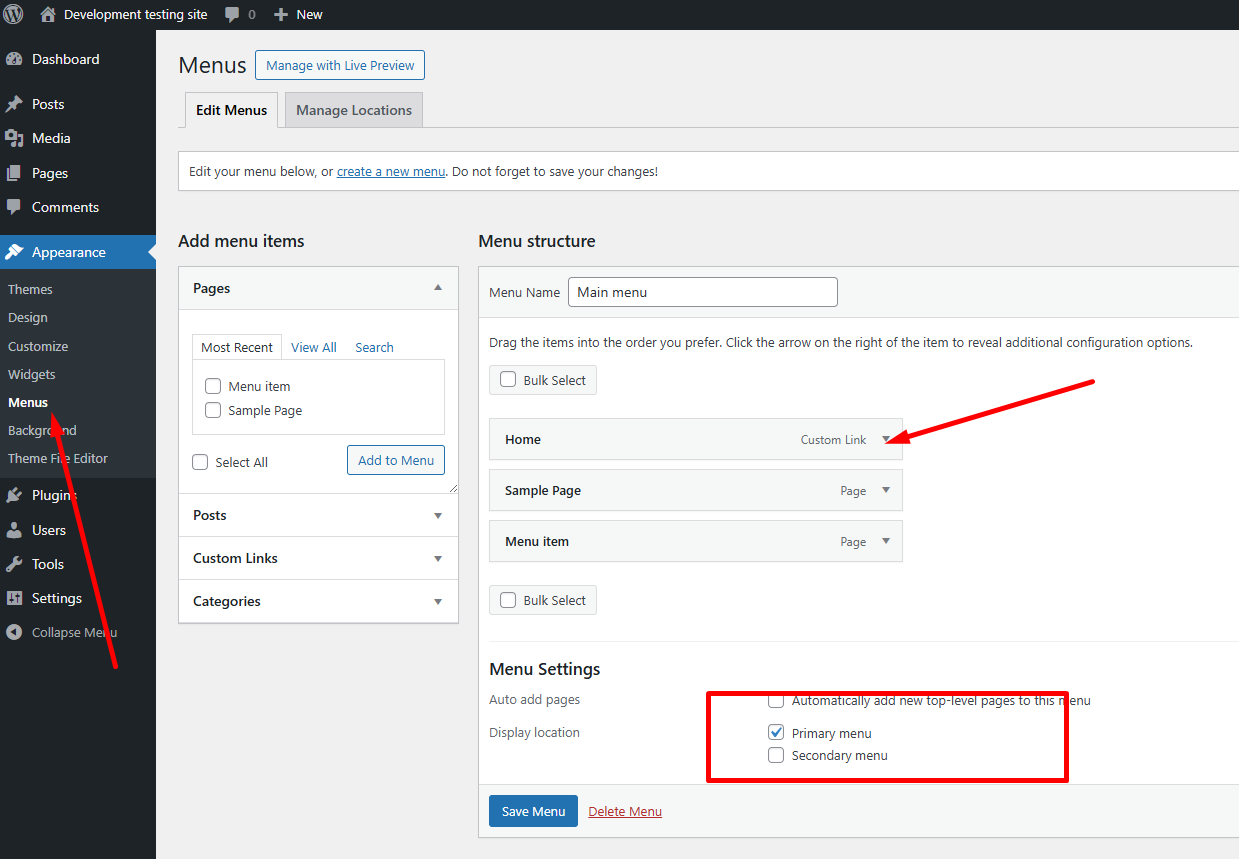Open the Theme File Editor submenu
This screenshot has width=1239, height=859.
click(58, 458)
